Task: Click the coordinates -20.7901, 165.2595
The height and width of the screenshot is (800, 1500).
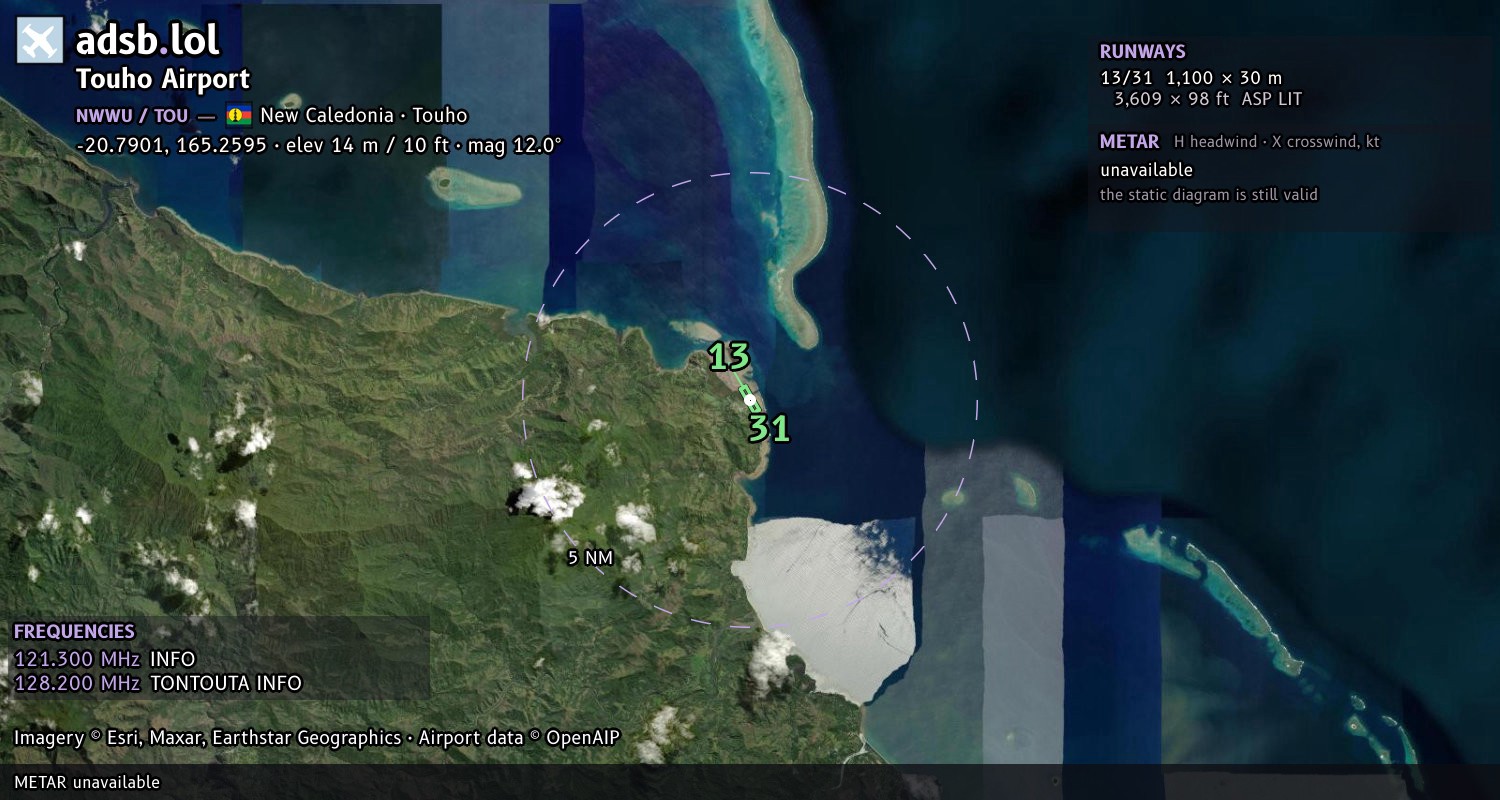Action: [x=171, y=145]
